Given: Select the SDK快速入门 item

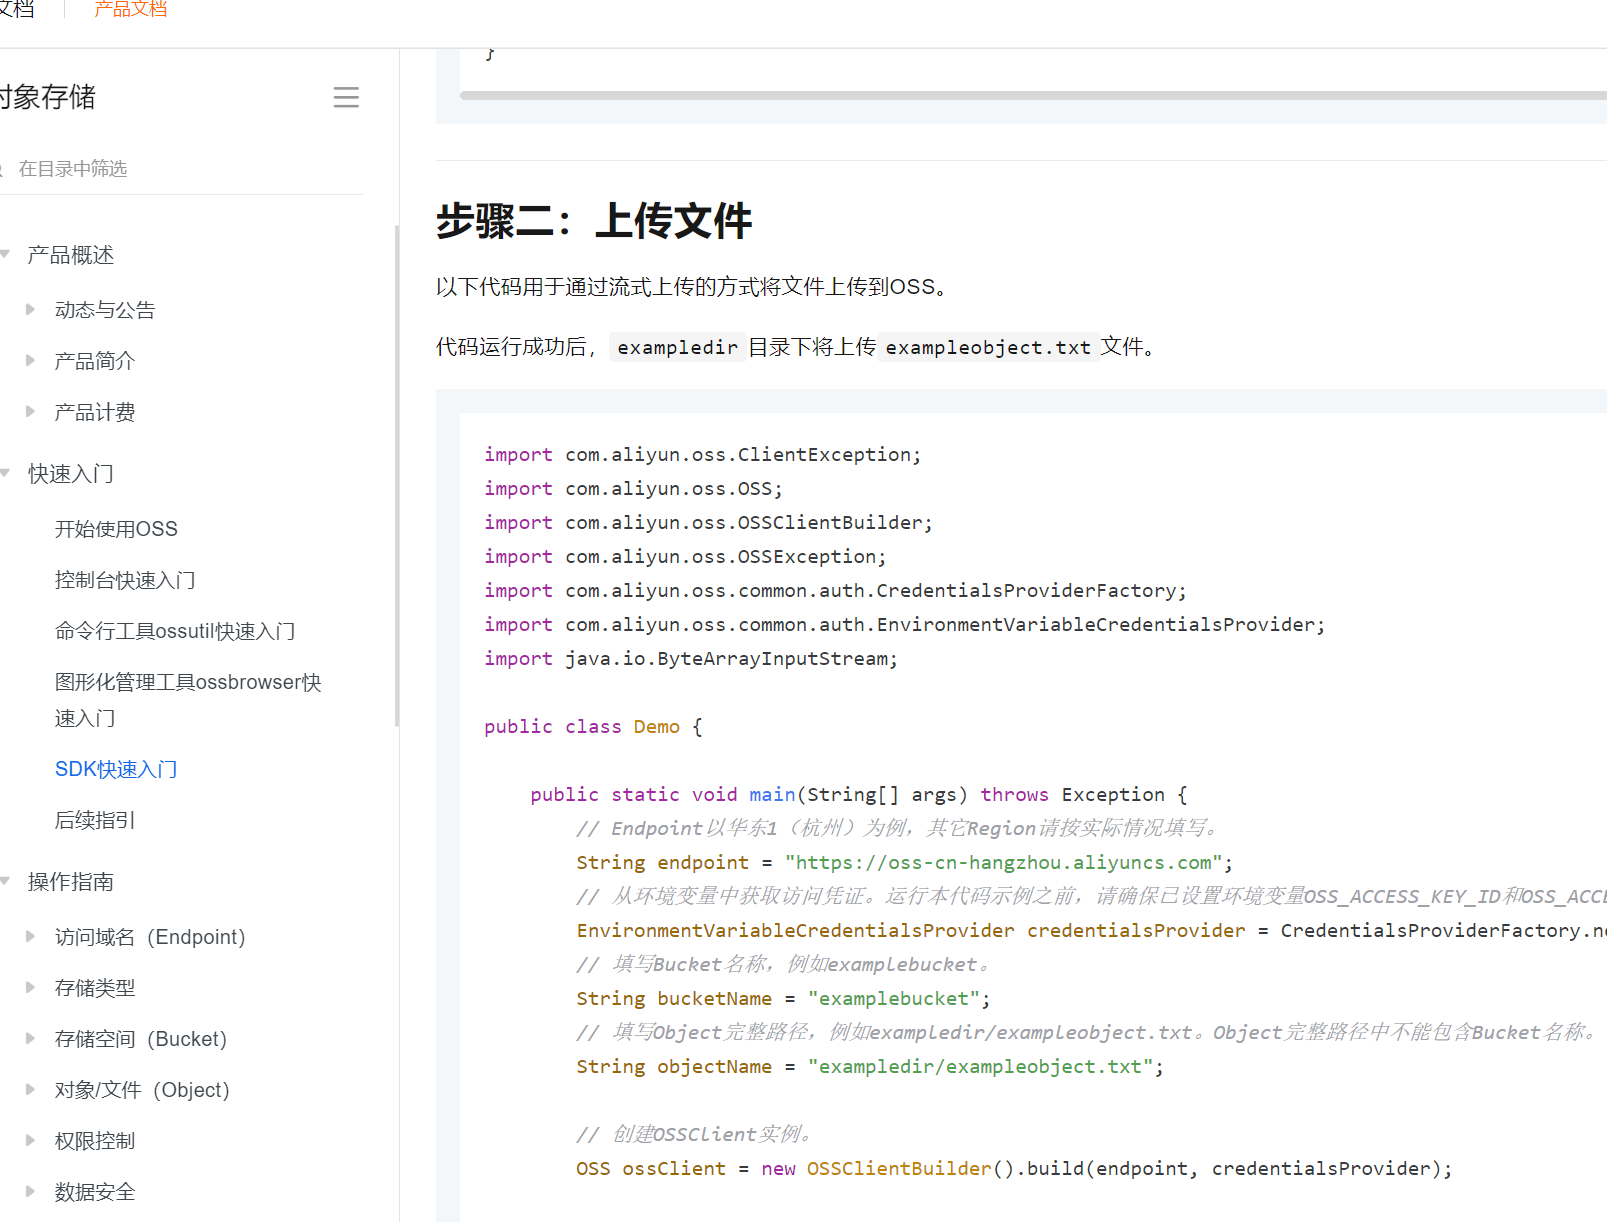Looking at the screenshot, I should pyautogui.click(x=116, y=769).
